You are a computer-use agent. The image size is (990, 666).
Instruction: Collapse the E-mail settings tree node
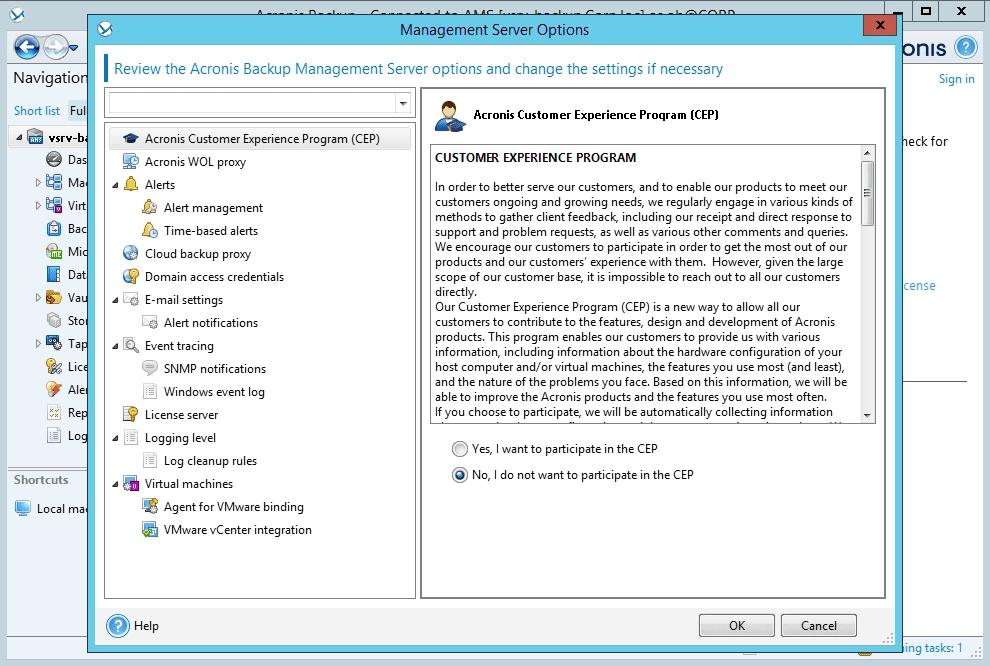pos(115,300)
